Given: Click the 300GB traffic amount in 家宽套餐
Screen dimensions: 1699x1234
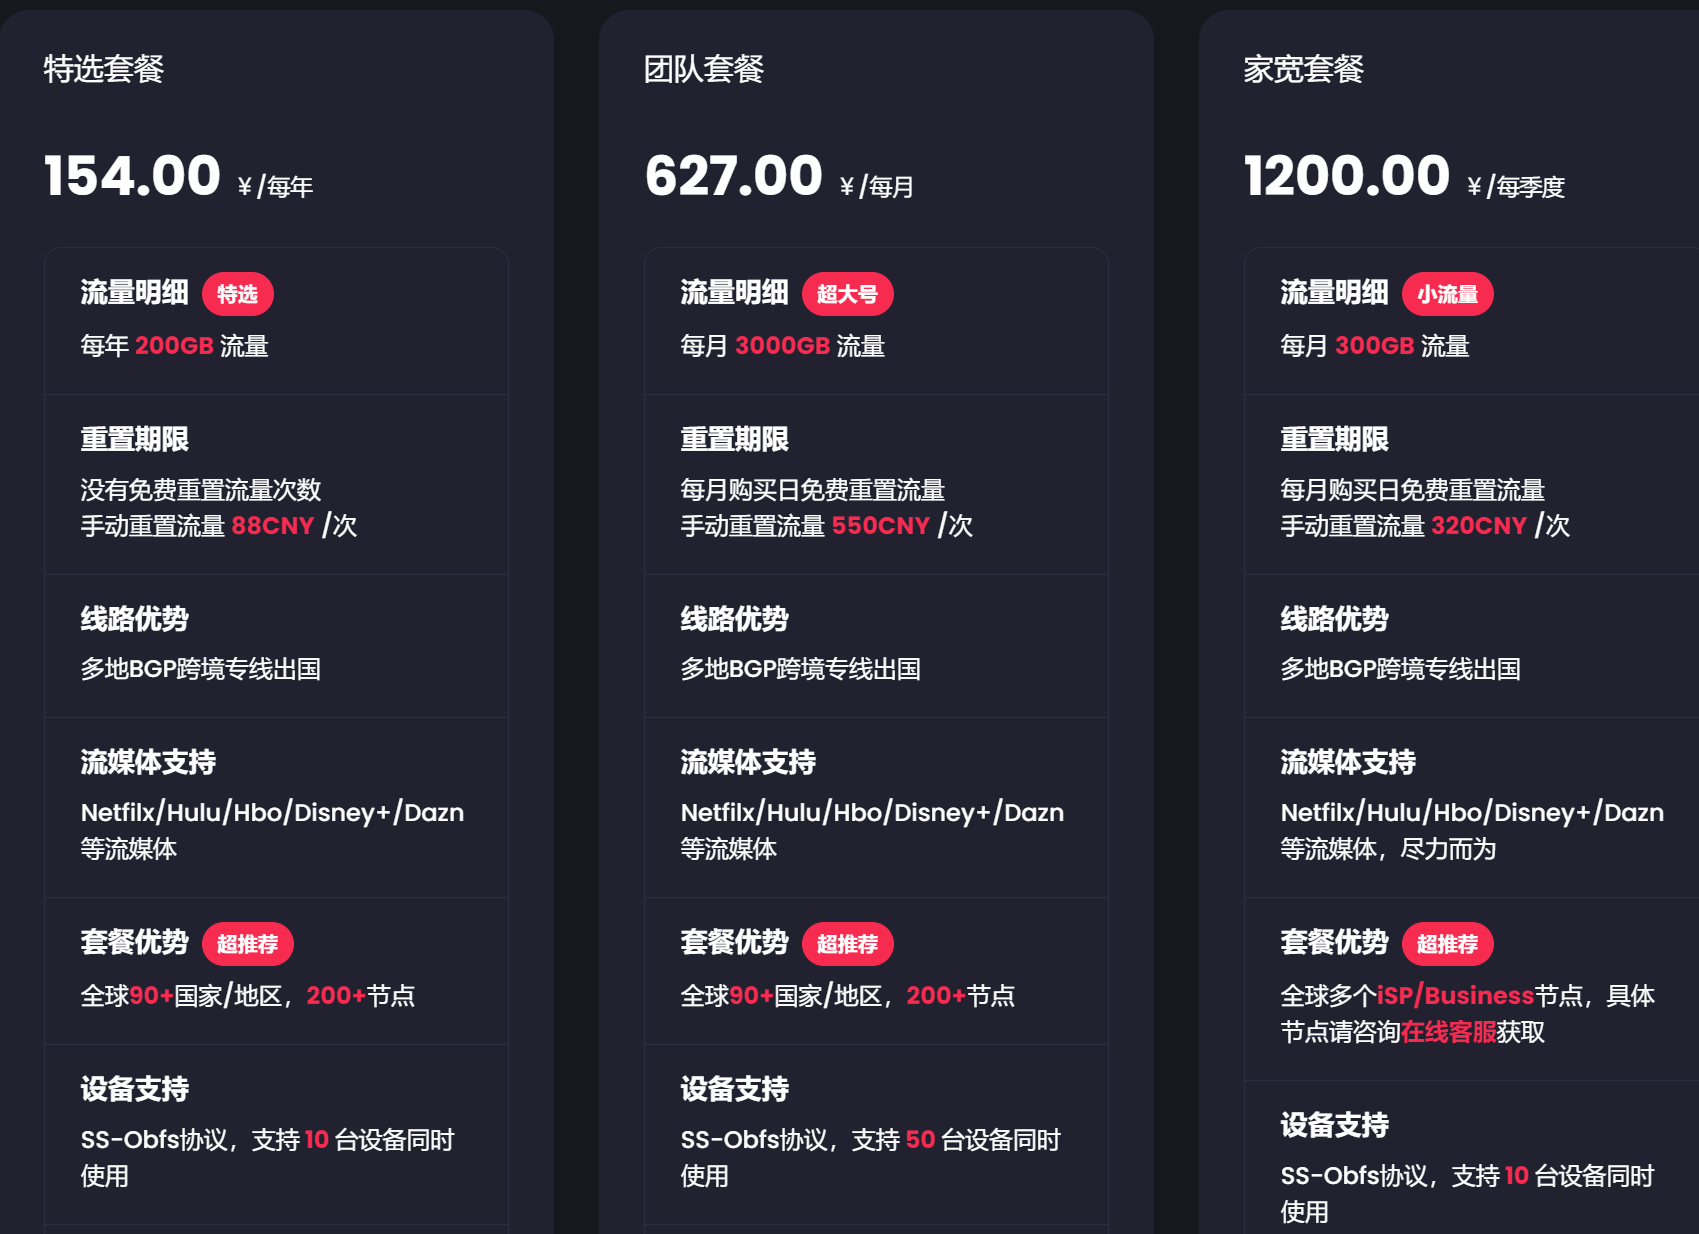Looking at the screenshot, I should [1374, 346].
